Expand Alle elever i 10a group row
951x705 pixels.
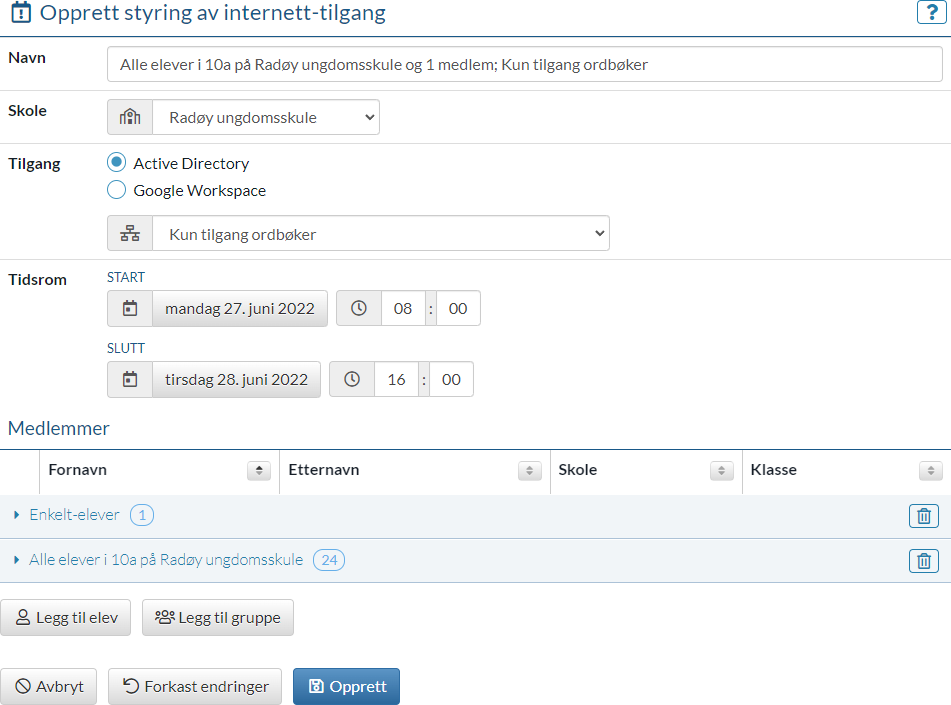(x=17, y=560)
